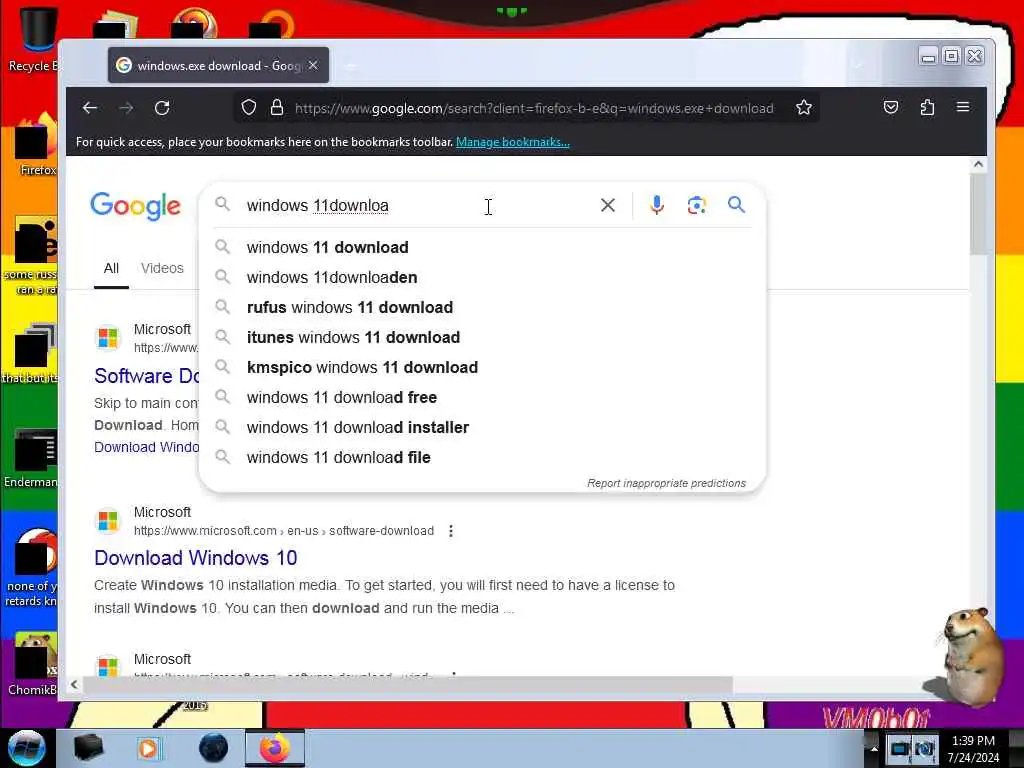Screen dimensions: 1024x768
Task: Open the taskbar clock showing 1:39 PM
Action: pyautogui.click(x=973, y=749)
